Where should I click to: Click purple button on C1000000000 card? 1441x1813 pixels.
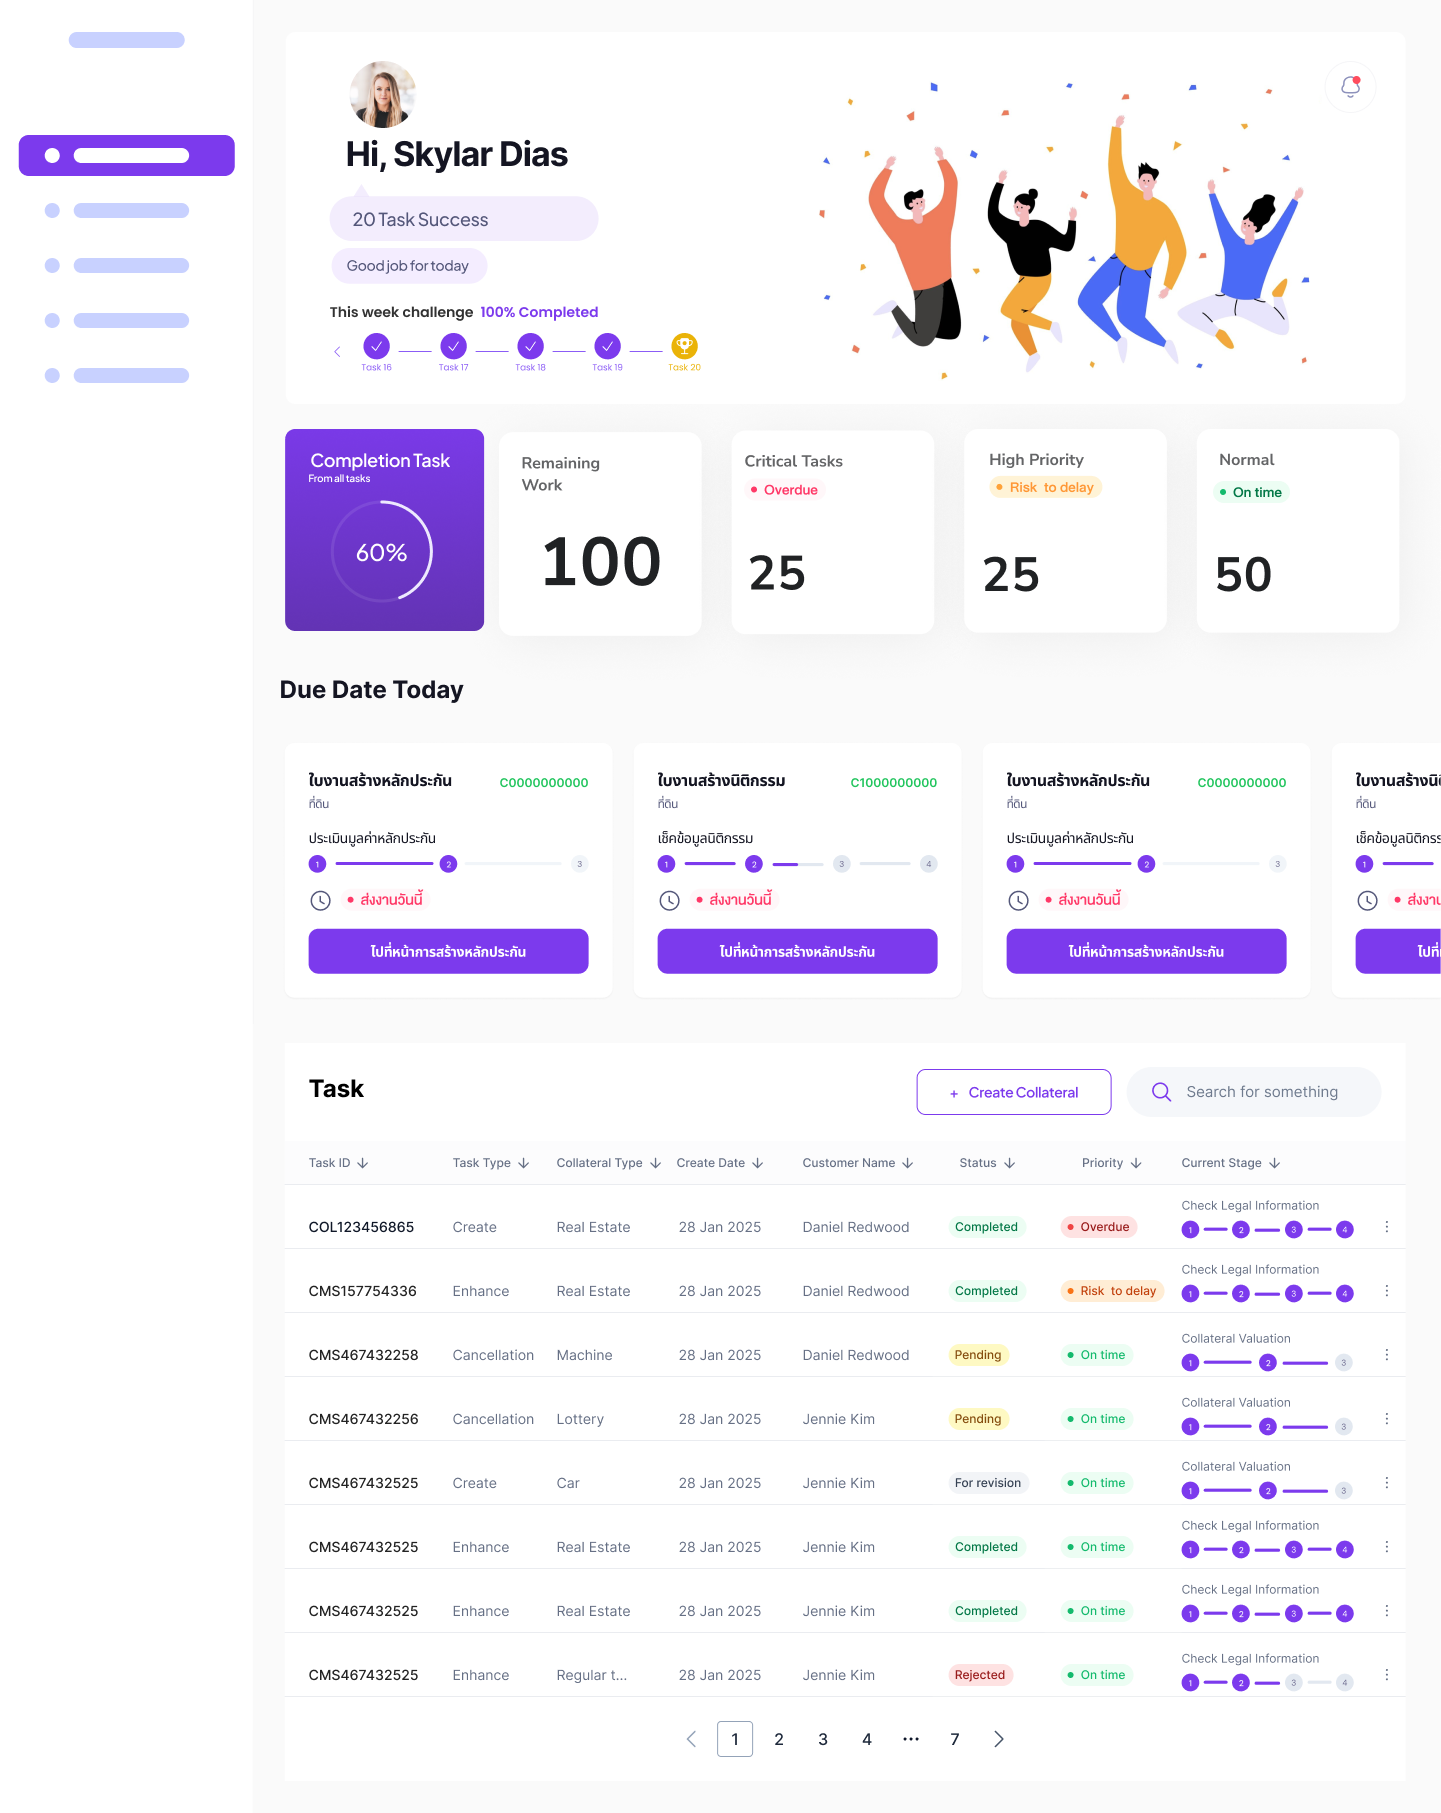tap(797, 951)
